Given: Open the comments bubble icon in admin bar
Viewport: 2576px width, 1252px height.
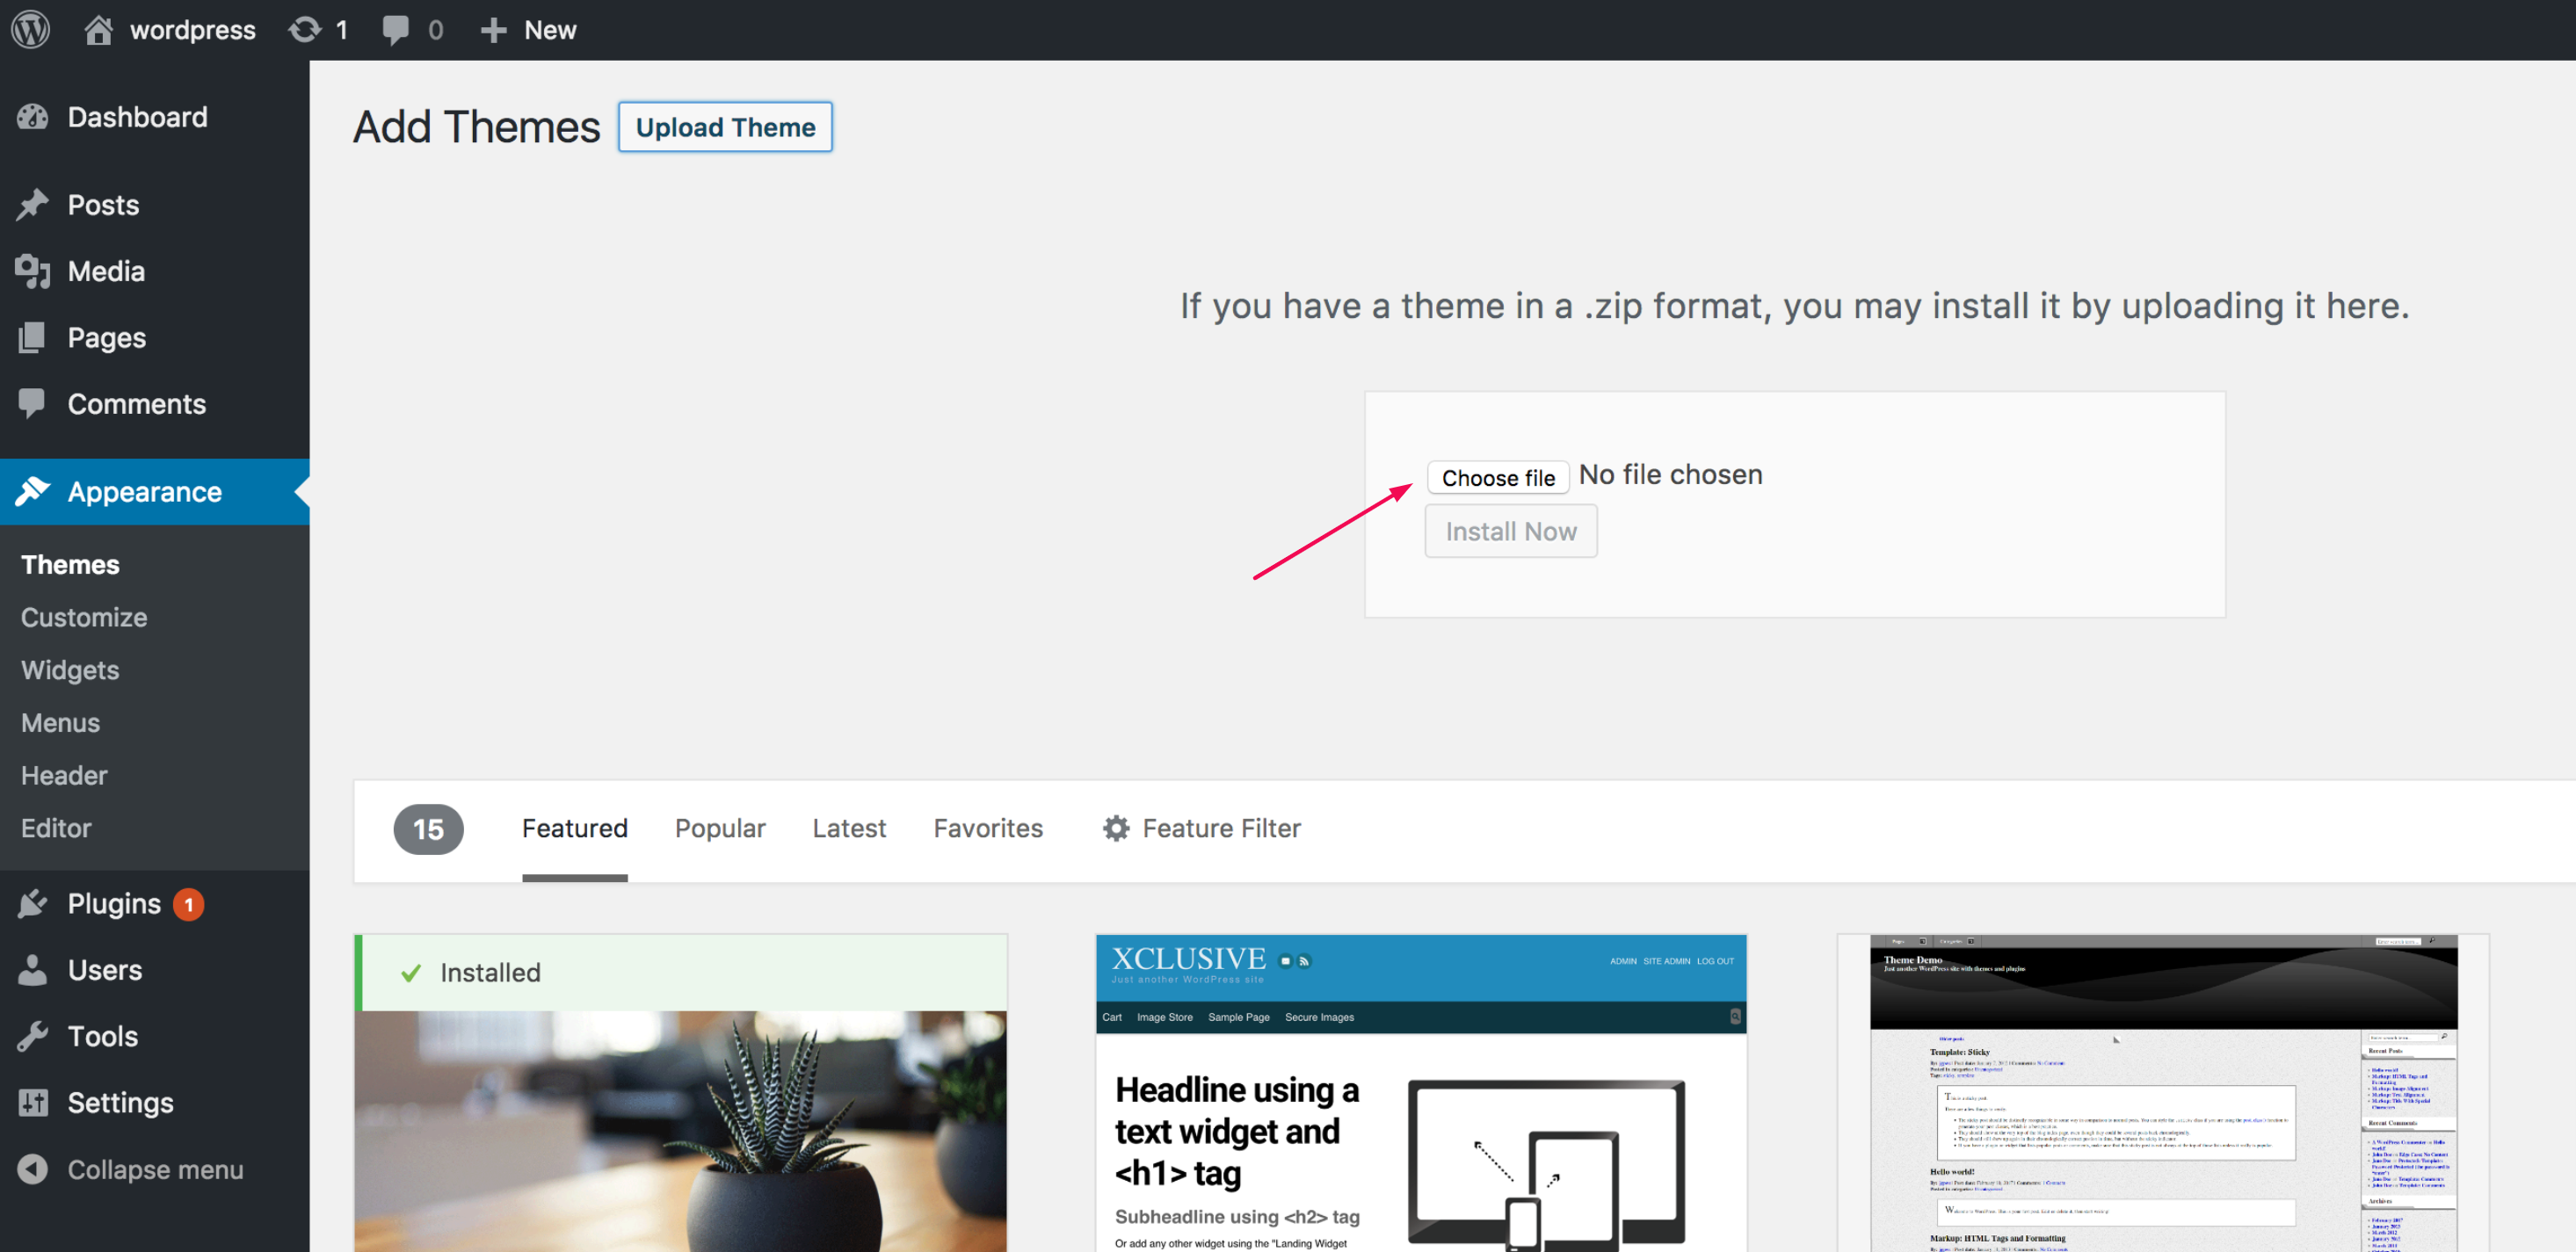Looking at the screenshot, I should point(395,30).
